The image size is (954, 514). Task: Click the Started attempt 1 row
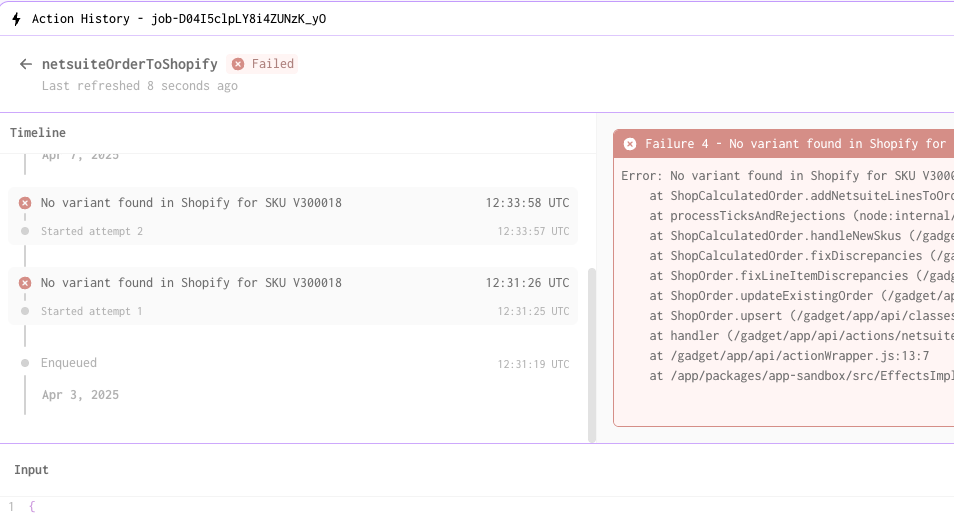click(x=293, y=311)
